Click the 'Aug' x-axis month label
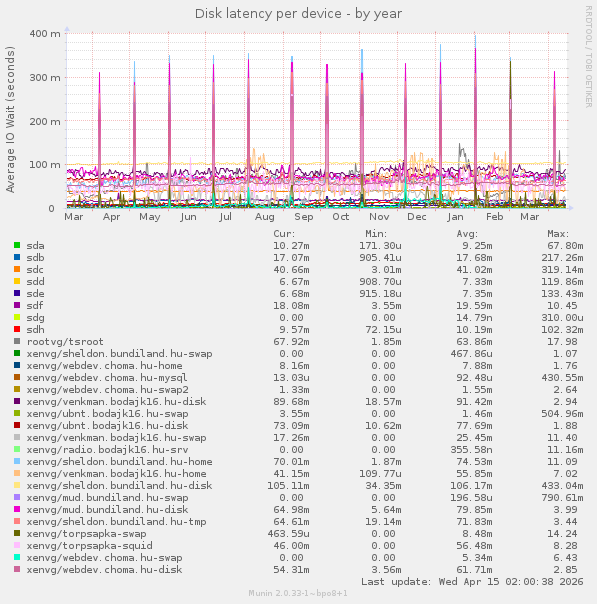Screen dimensions: 597x604 pyautogui.click(x=265, y=217)
